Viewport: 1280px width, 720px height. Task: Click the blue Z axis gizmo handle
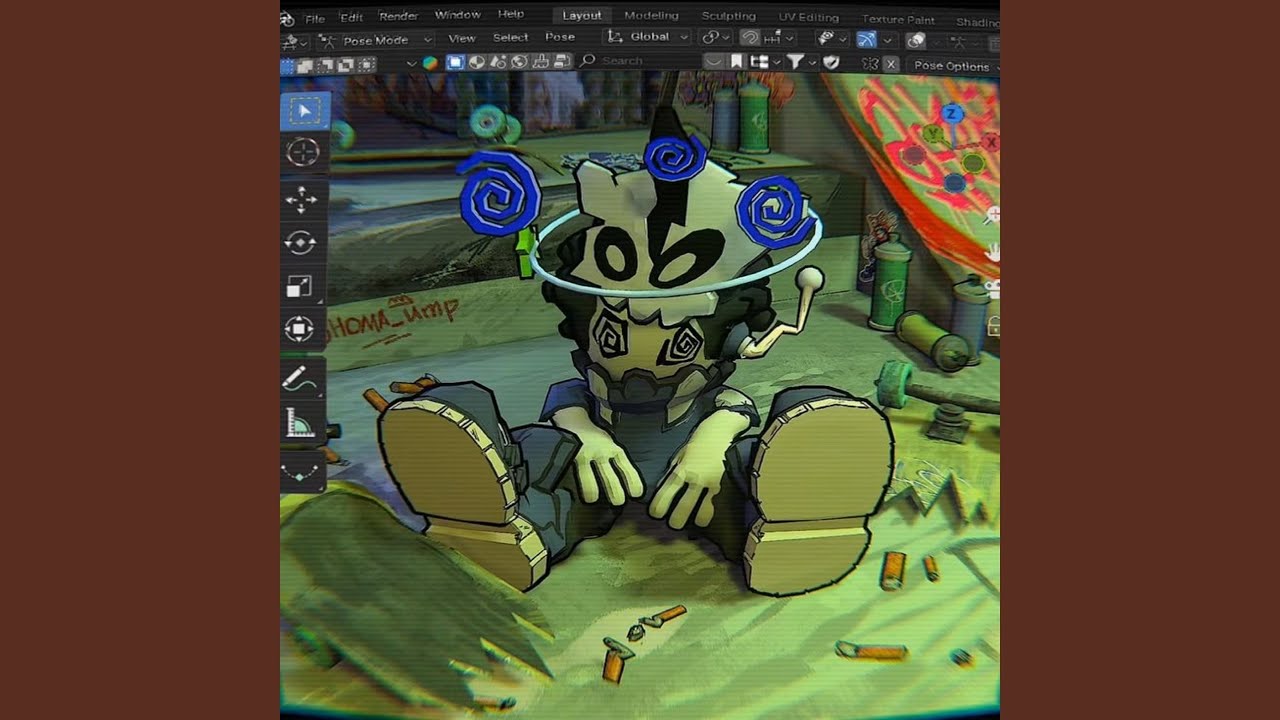[952, 113]
